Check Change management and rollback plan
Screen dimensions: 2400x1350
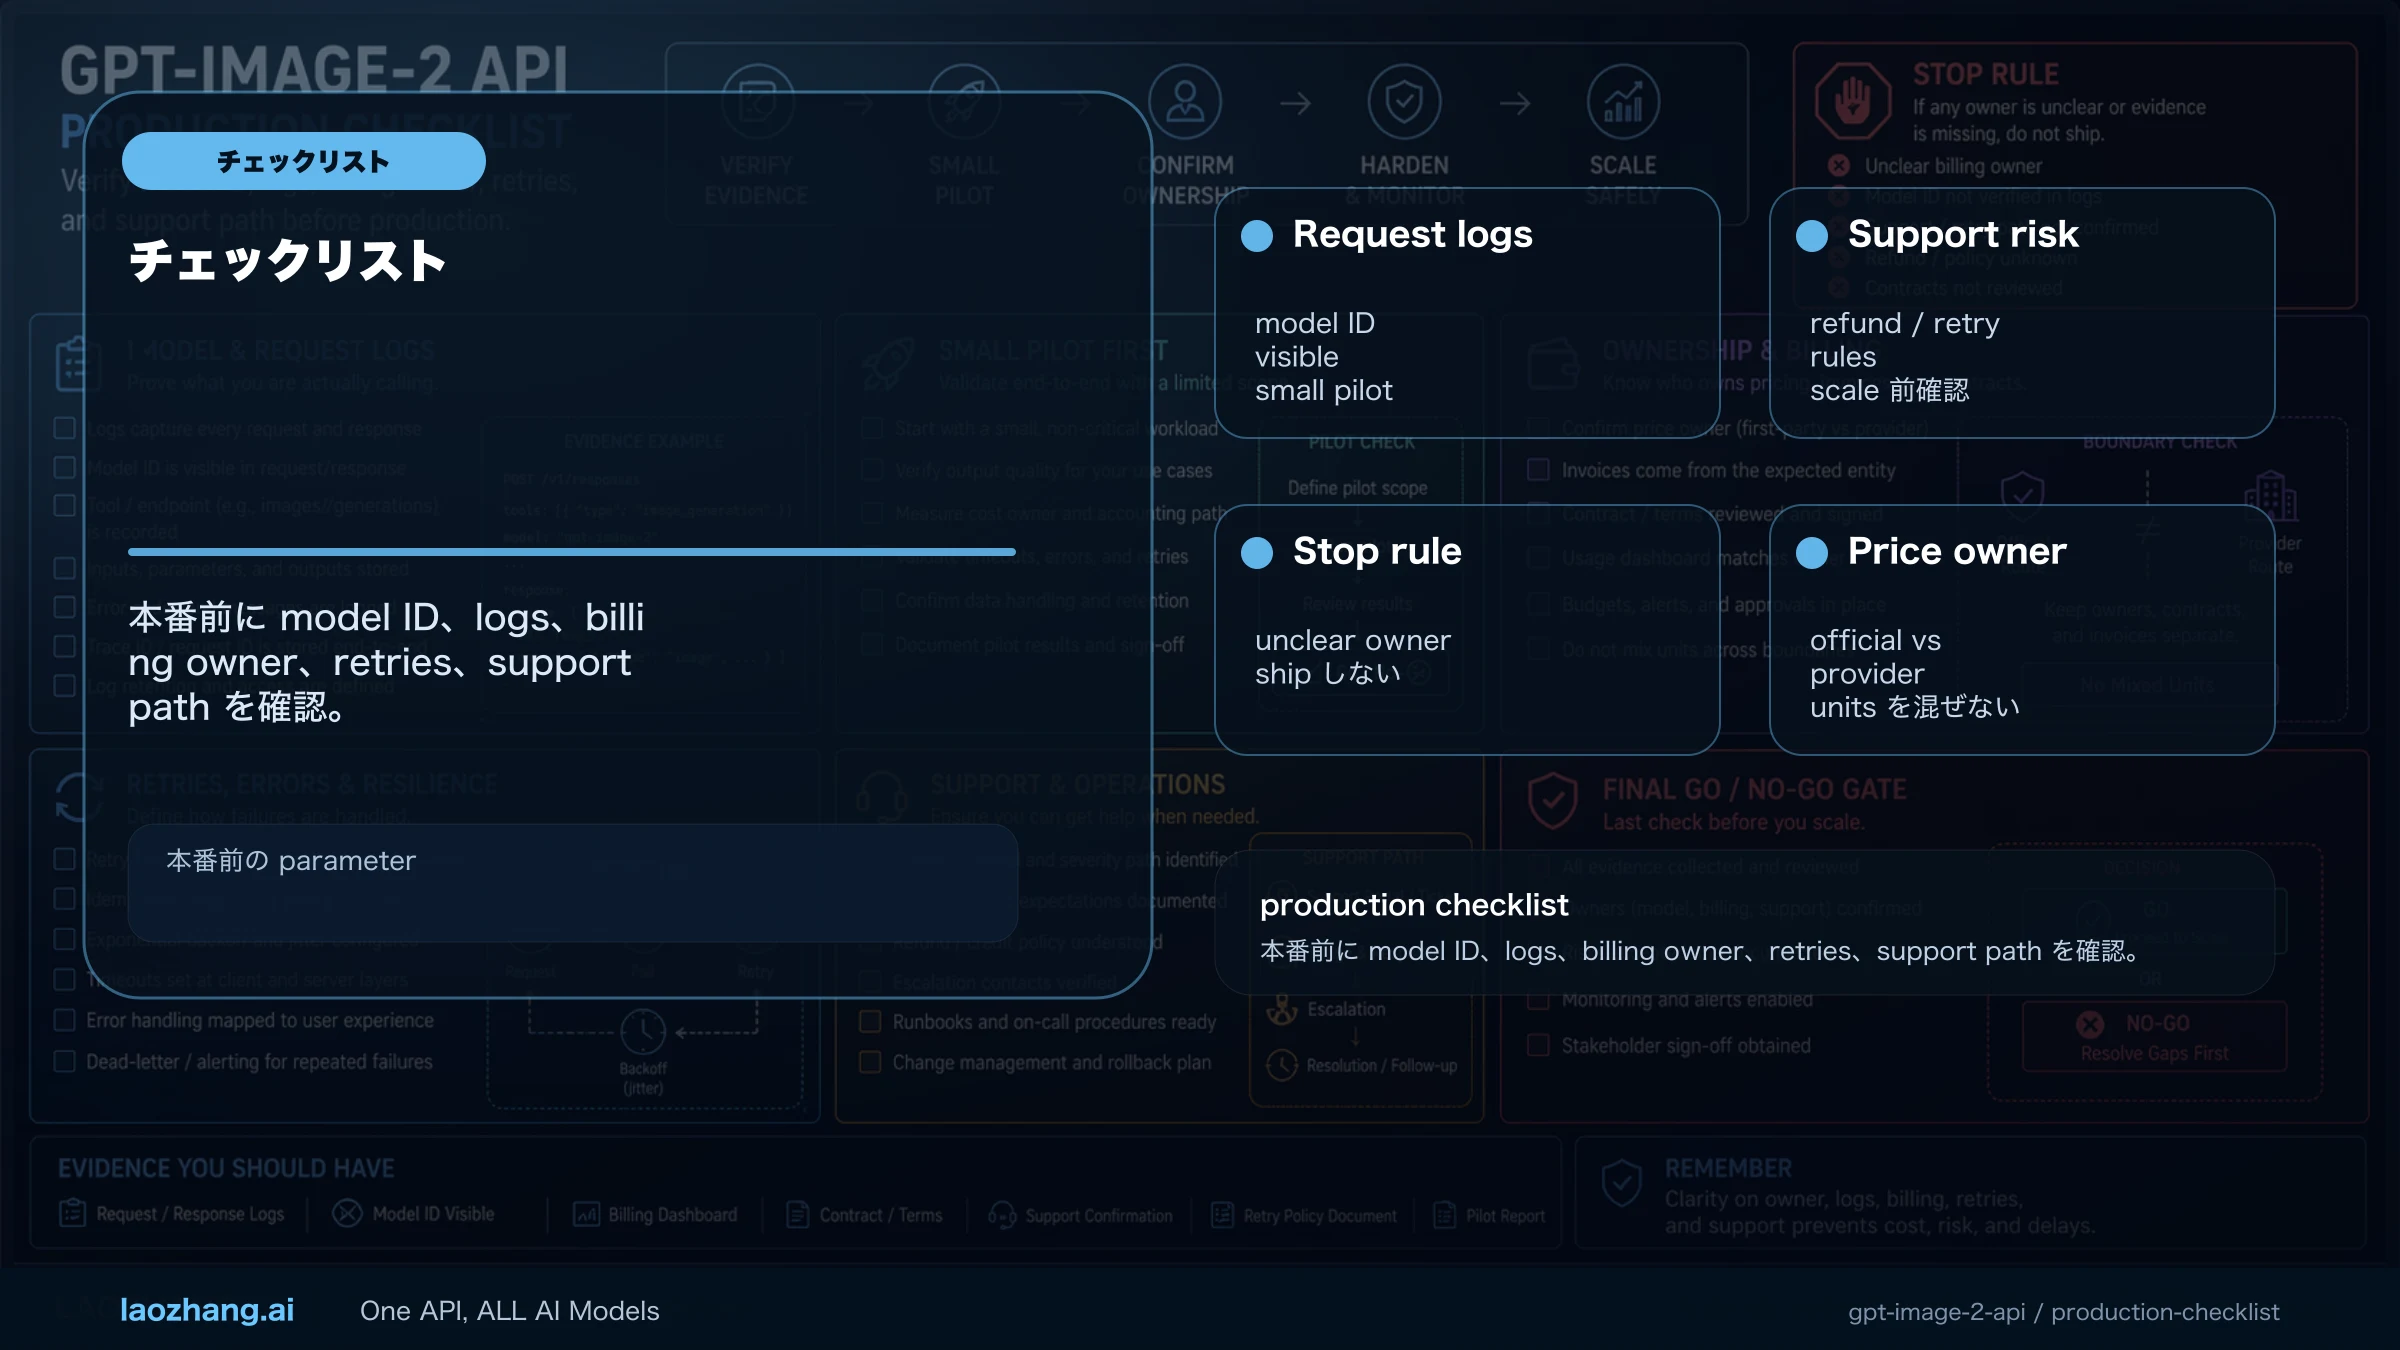[870, 1062]
